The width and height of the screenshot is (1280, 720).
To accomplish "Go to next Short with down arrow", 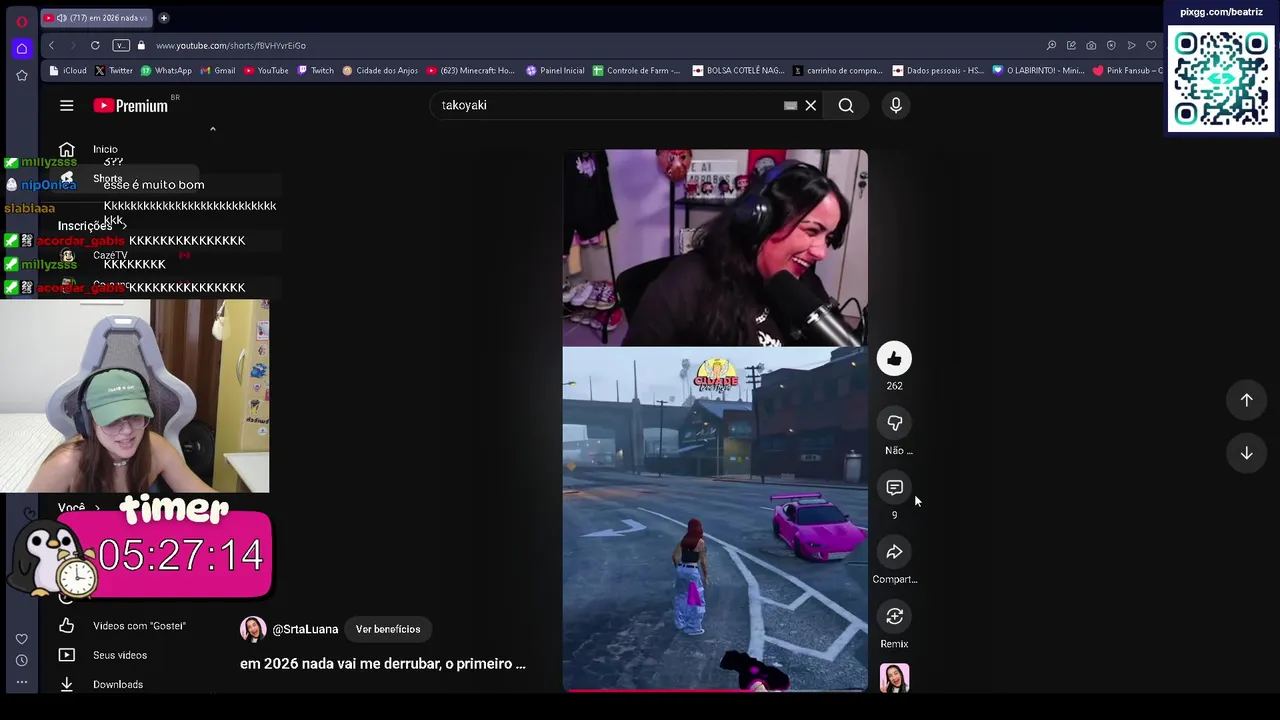I will (1246, 453).
